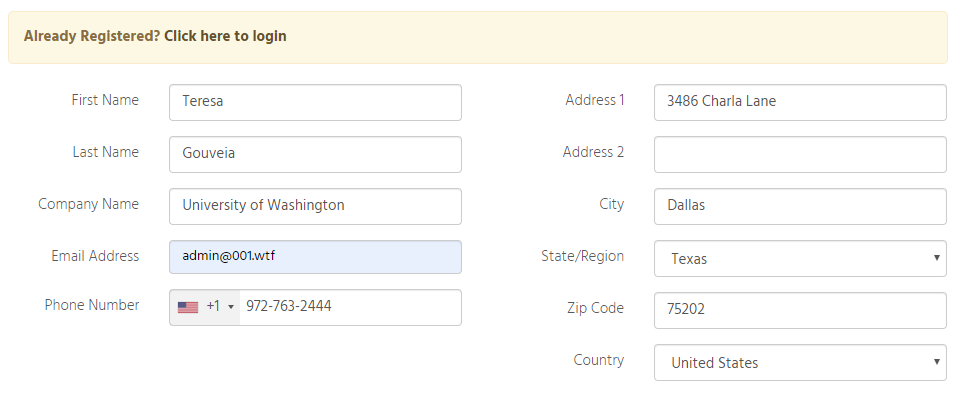Viewport: 968px width, 407px height.
Task: Click the State/Region dropdown arrow
Action: point(937,258)
